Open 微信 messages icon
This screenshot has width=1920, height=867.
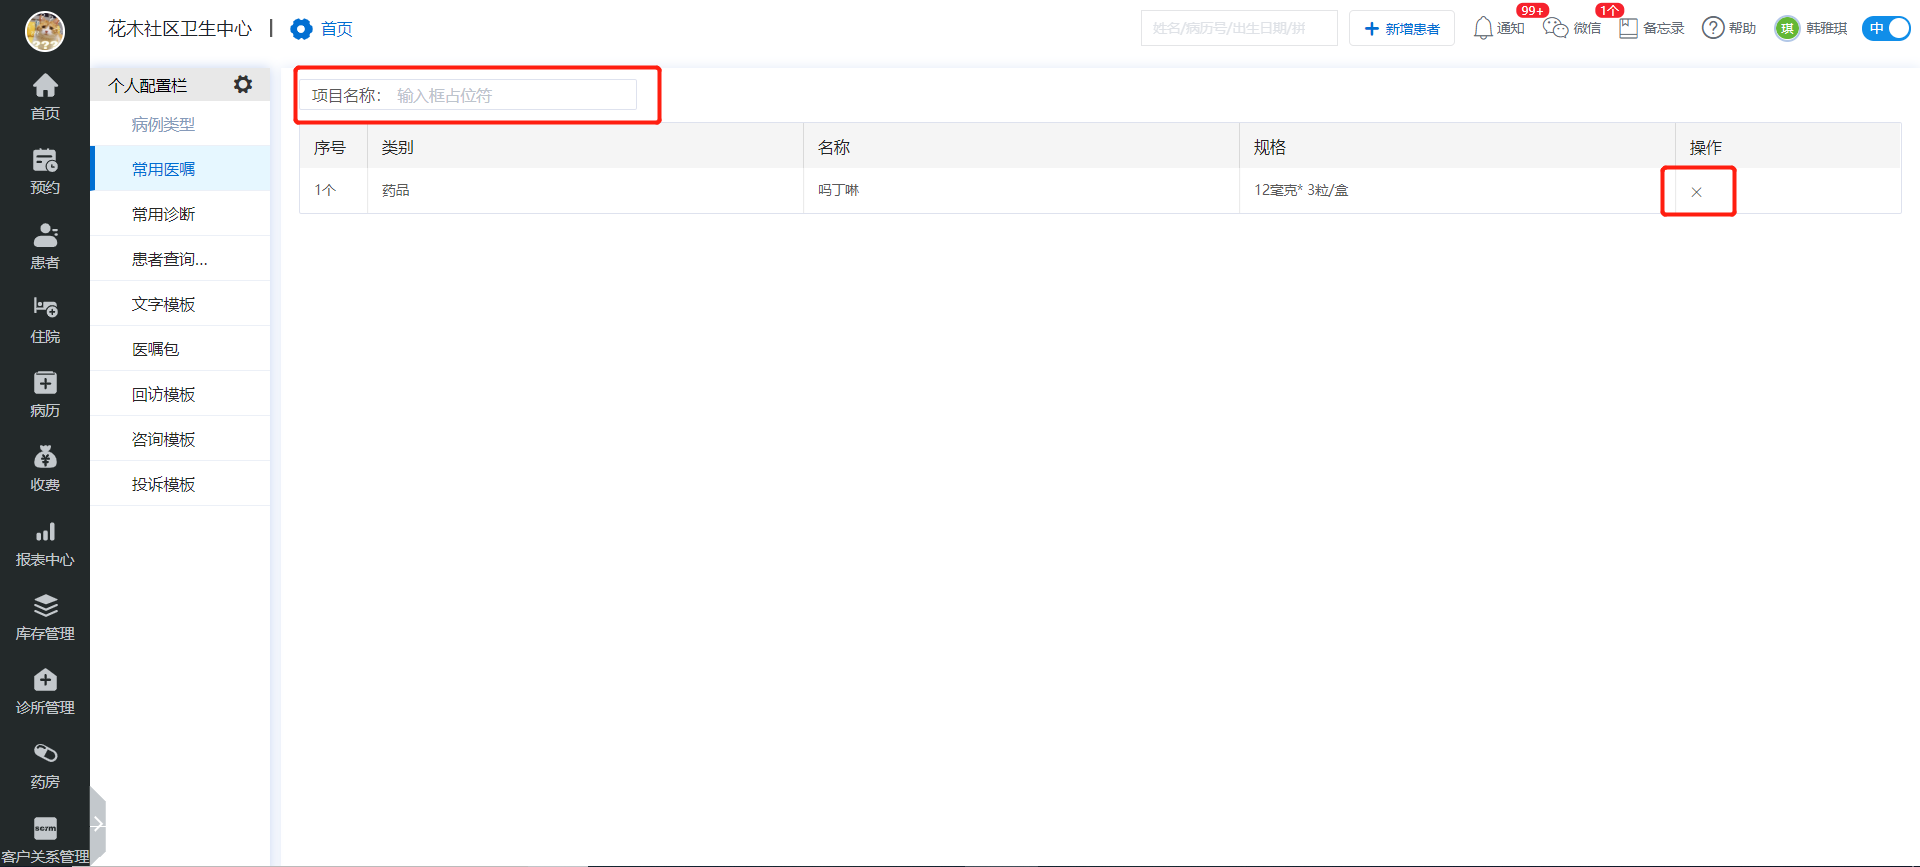(1572, 28)
